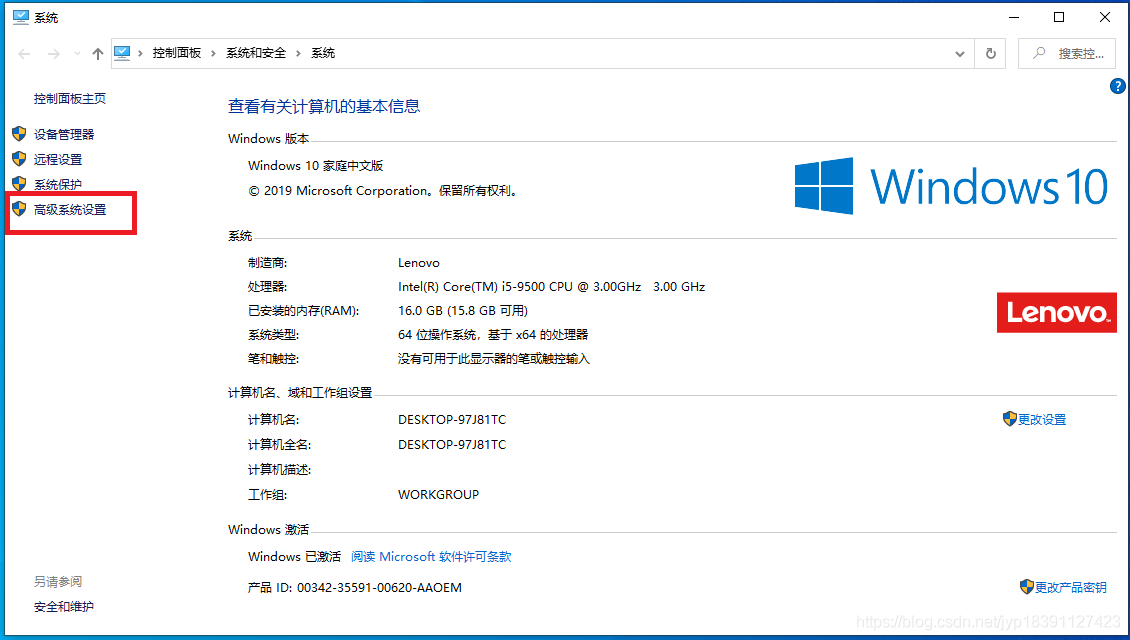Close the 系统 window

1105,17
